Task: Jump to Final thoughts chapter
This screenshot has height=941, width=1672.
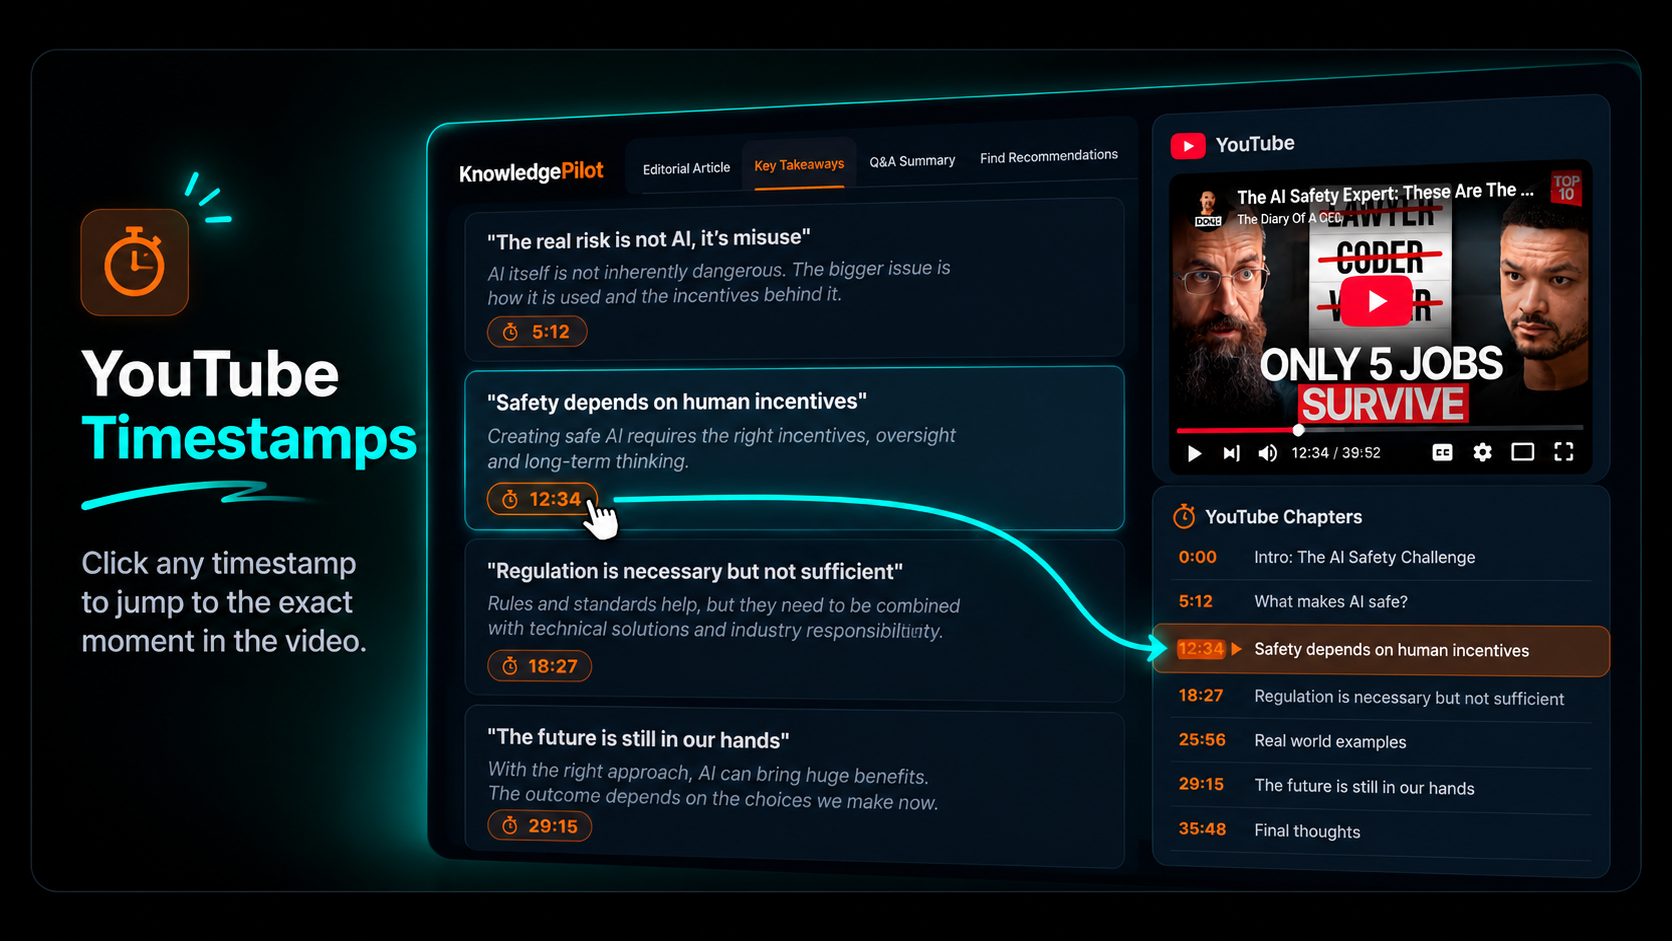Action: pos(1381,831)
